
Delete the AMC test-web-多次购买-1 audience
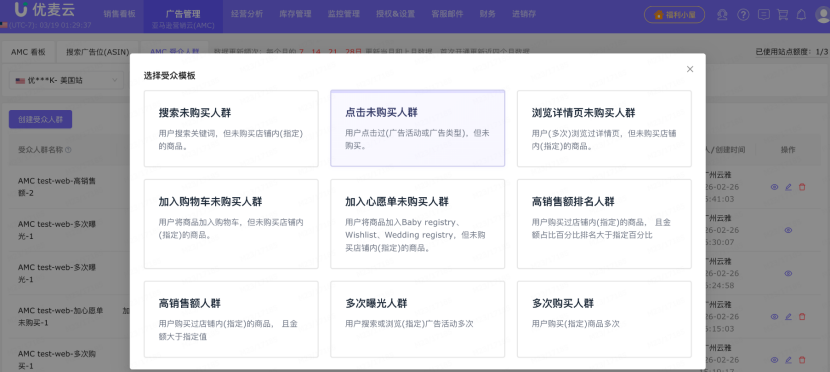pyautogui.click(x=802, y=360)
